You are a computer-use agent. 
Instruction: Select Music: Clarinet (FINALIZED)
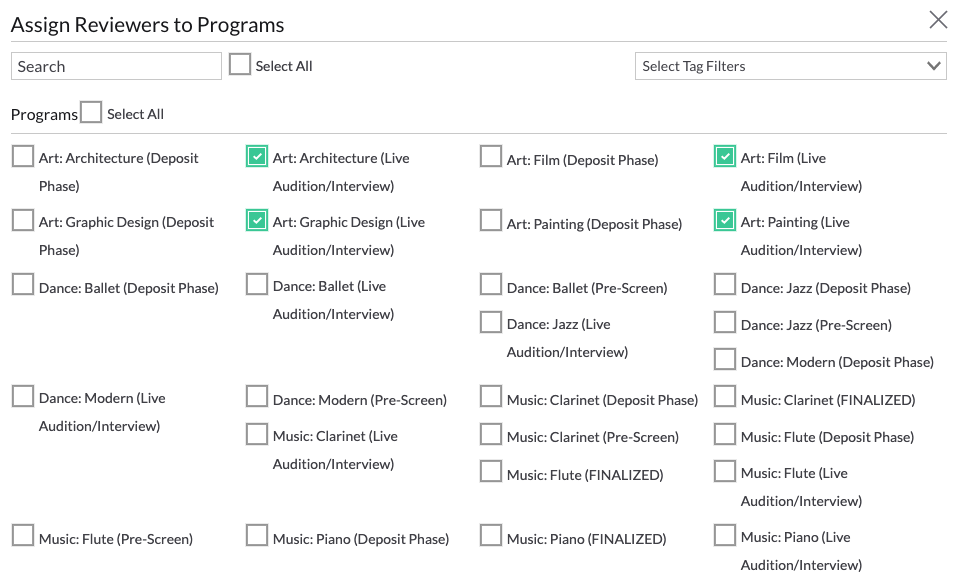[724, 396]
